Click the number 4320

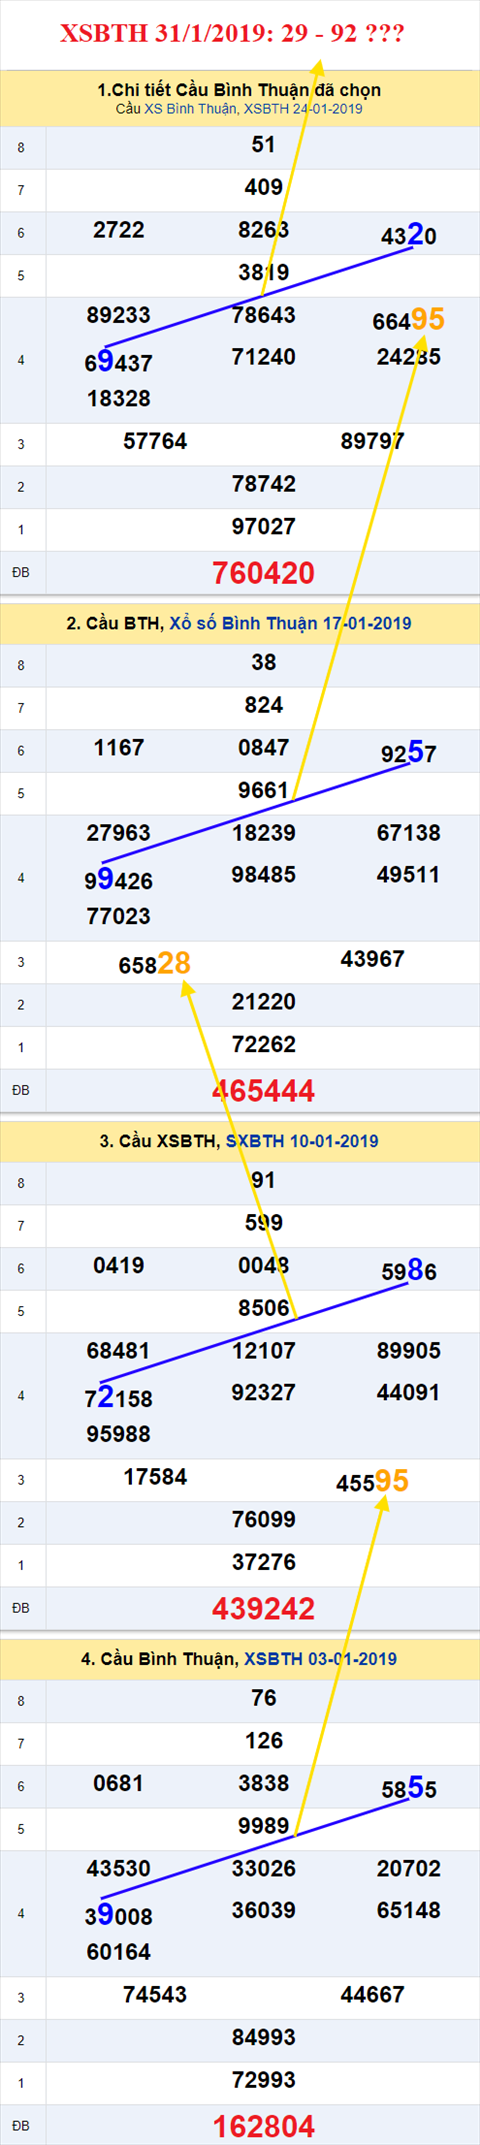point(409,236)
